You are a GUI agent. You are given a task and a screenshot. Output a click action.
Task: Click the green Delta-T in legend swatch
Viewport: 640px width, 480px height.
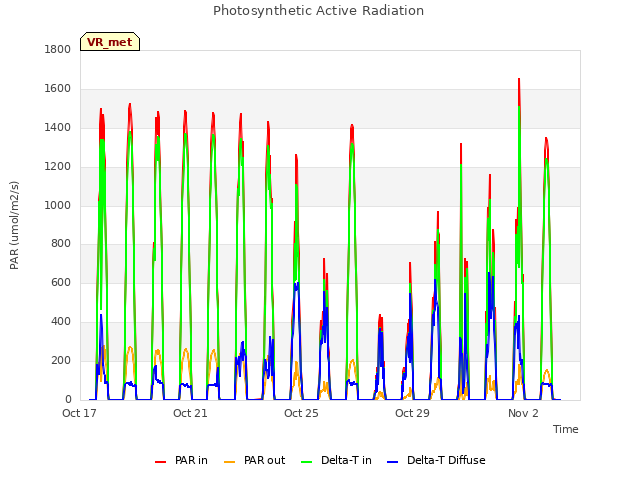pos(307,462)
